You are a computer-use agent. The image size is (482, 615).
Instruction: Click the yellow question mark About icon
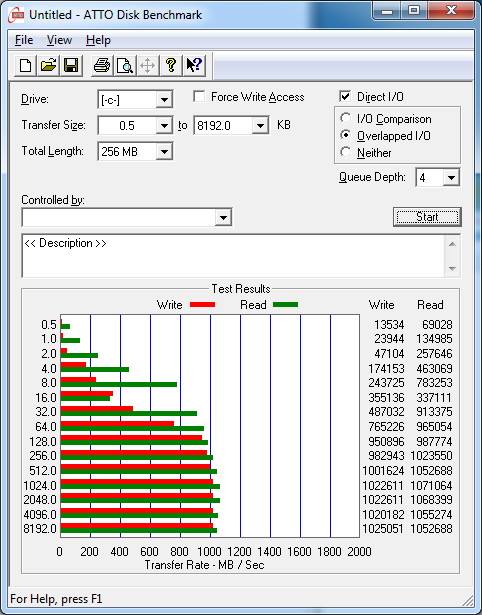point(171,65)
